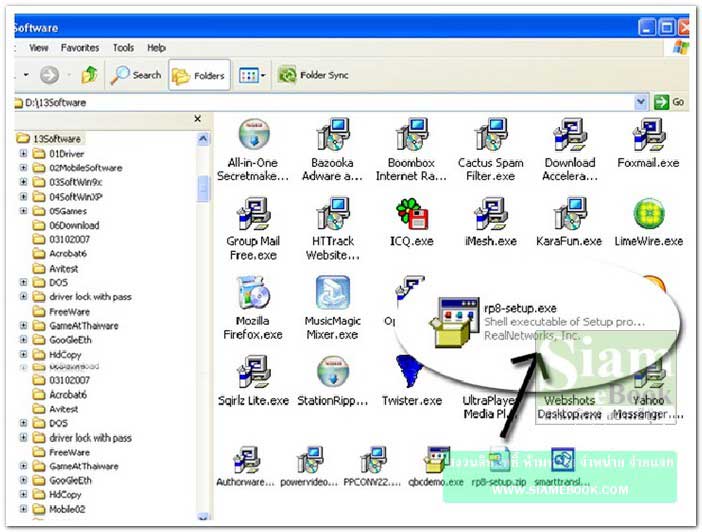Screen dimensions: 702x532
Task: Select the HTTrack Website file icon
Action: pos(333,214)
